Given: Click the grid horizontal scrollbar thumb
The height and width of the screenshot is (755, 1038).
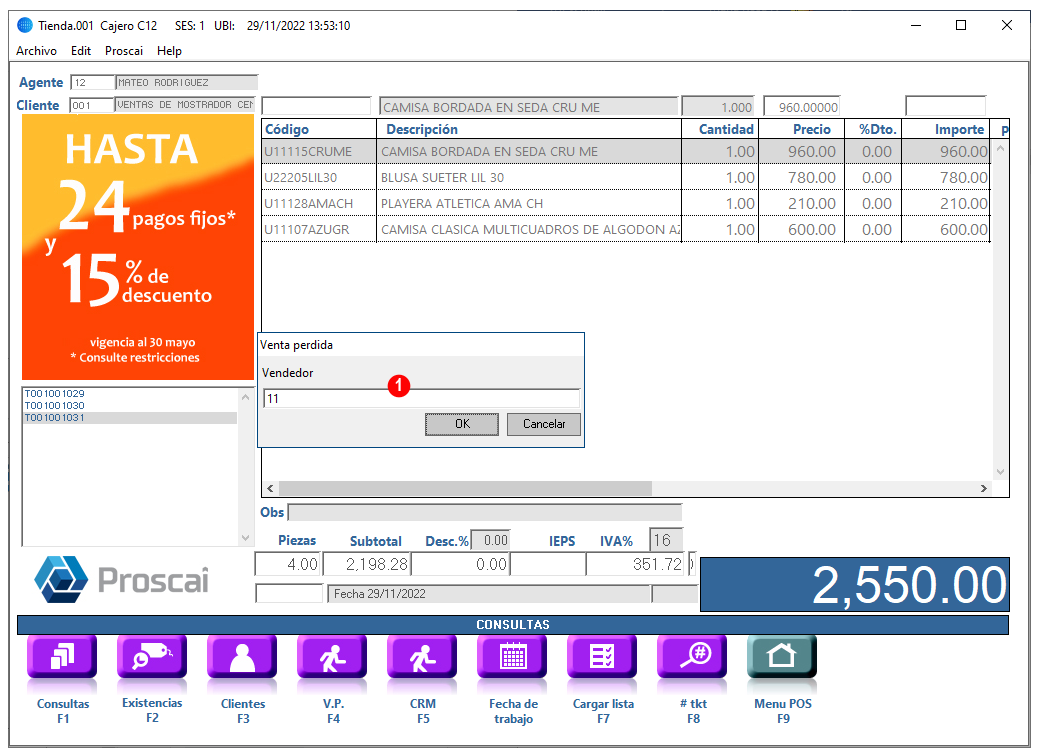Looking at the screenshot, I should (x=465, y=488).
